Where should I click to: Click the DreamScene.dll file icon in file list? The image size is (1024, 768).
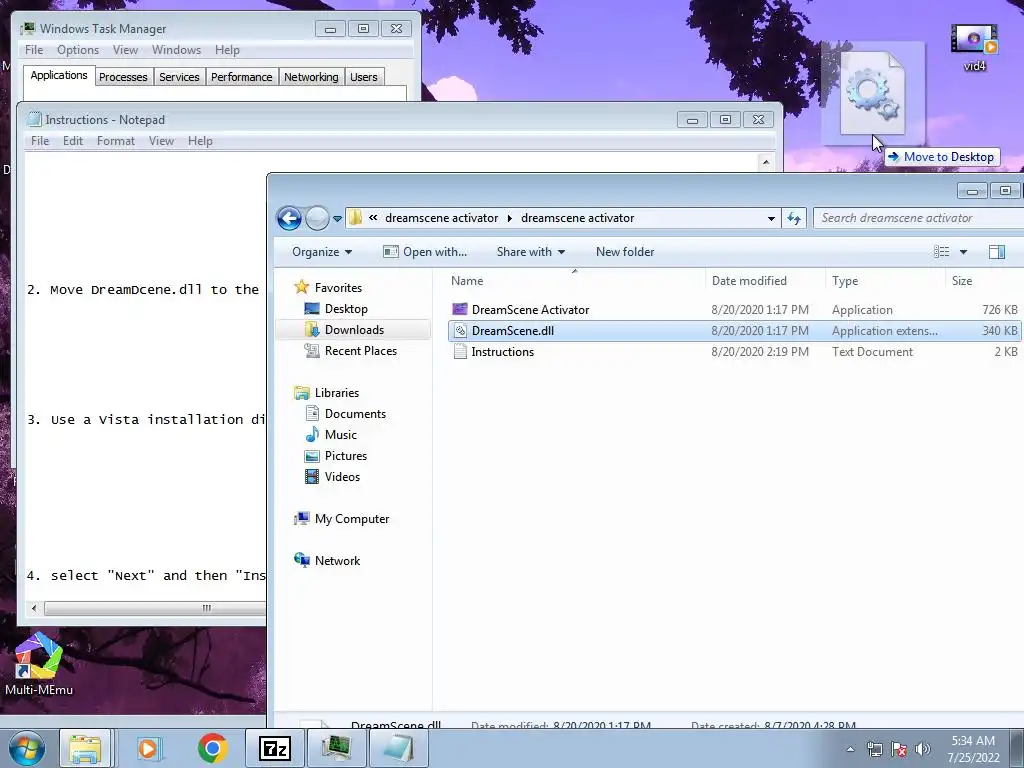(x=460, y=330)
